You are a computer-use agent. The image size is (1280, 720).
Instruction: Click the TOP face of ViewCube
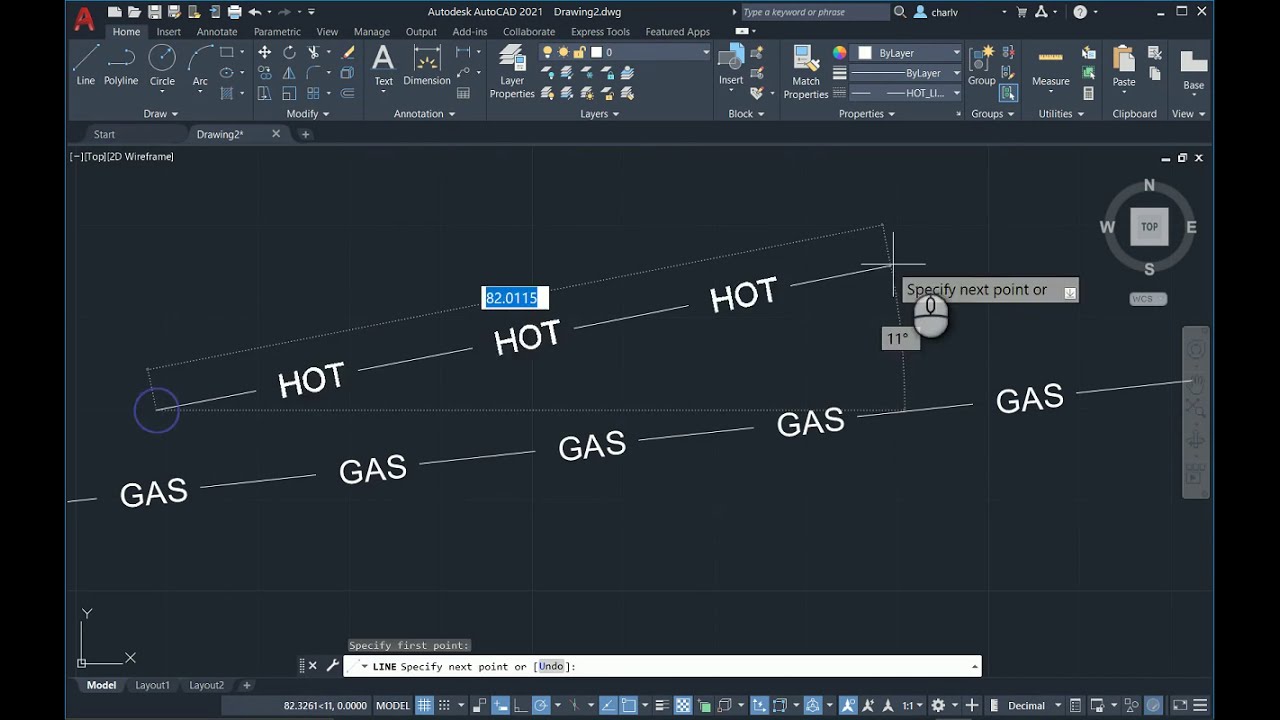[x=1149, y=227]
